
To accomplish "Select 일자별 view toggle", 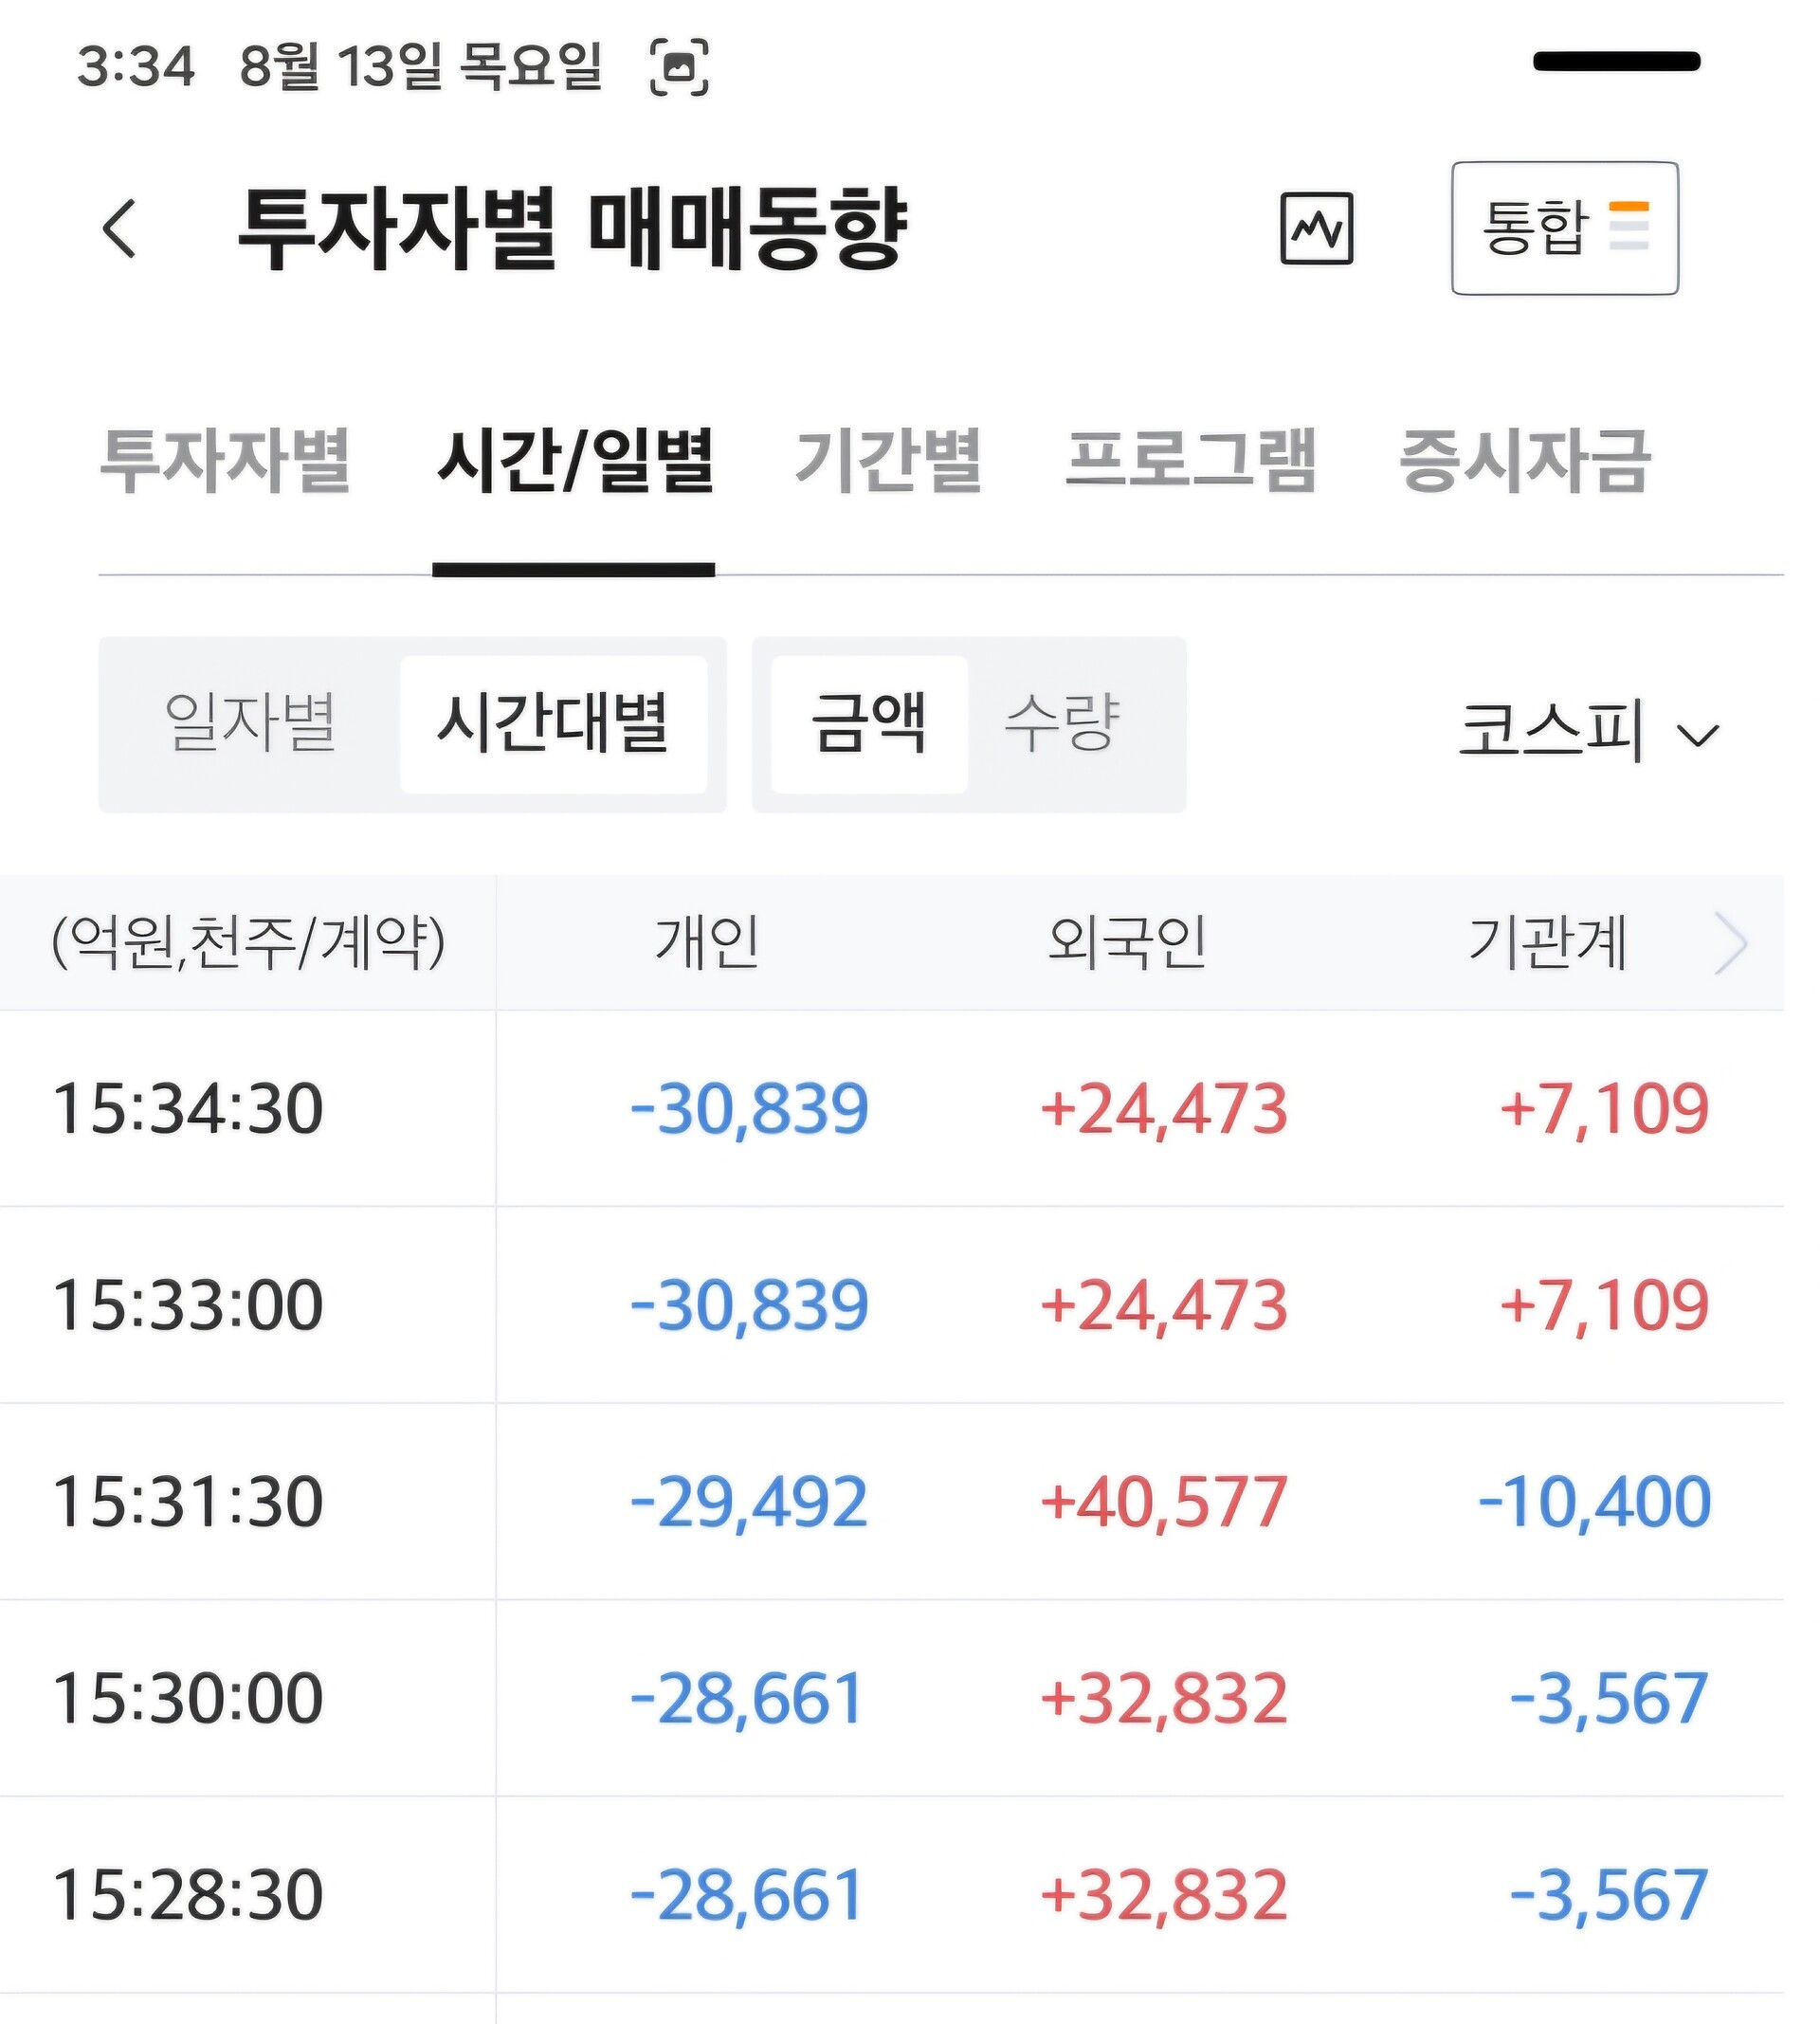I will point(250,723).
